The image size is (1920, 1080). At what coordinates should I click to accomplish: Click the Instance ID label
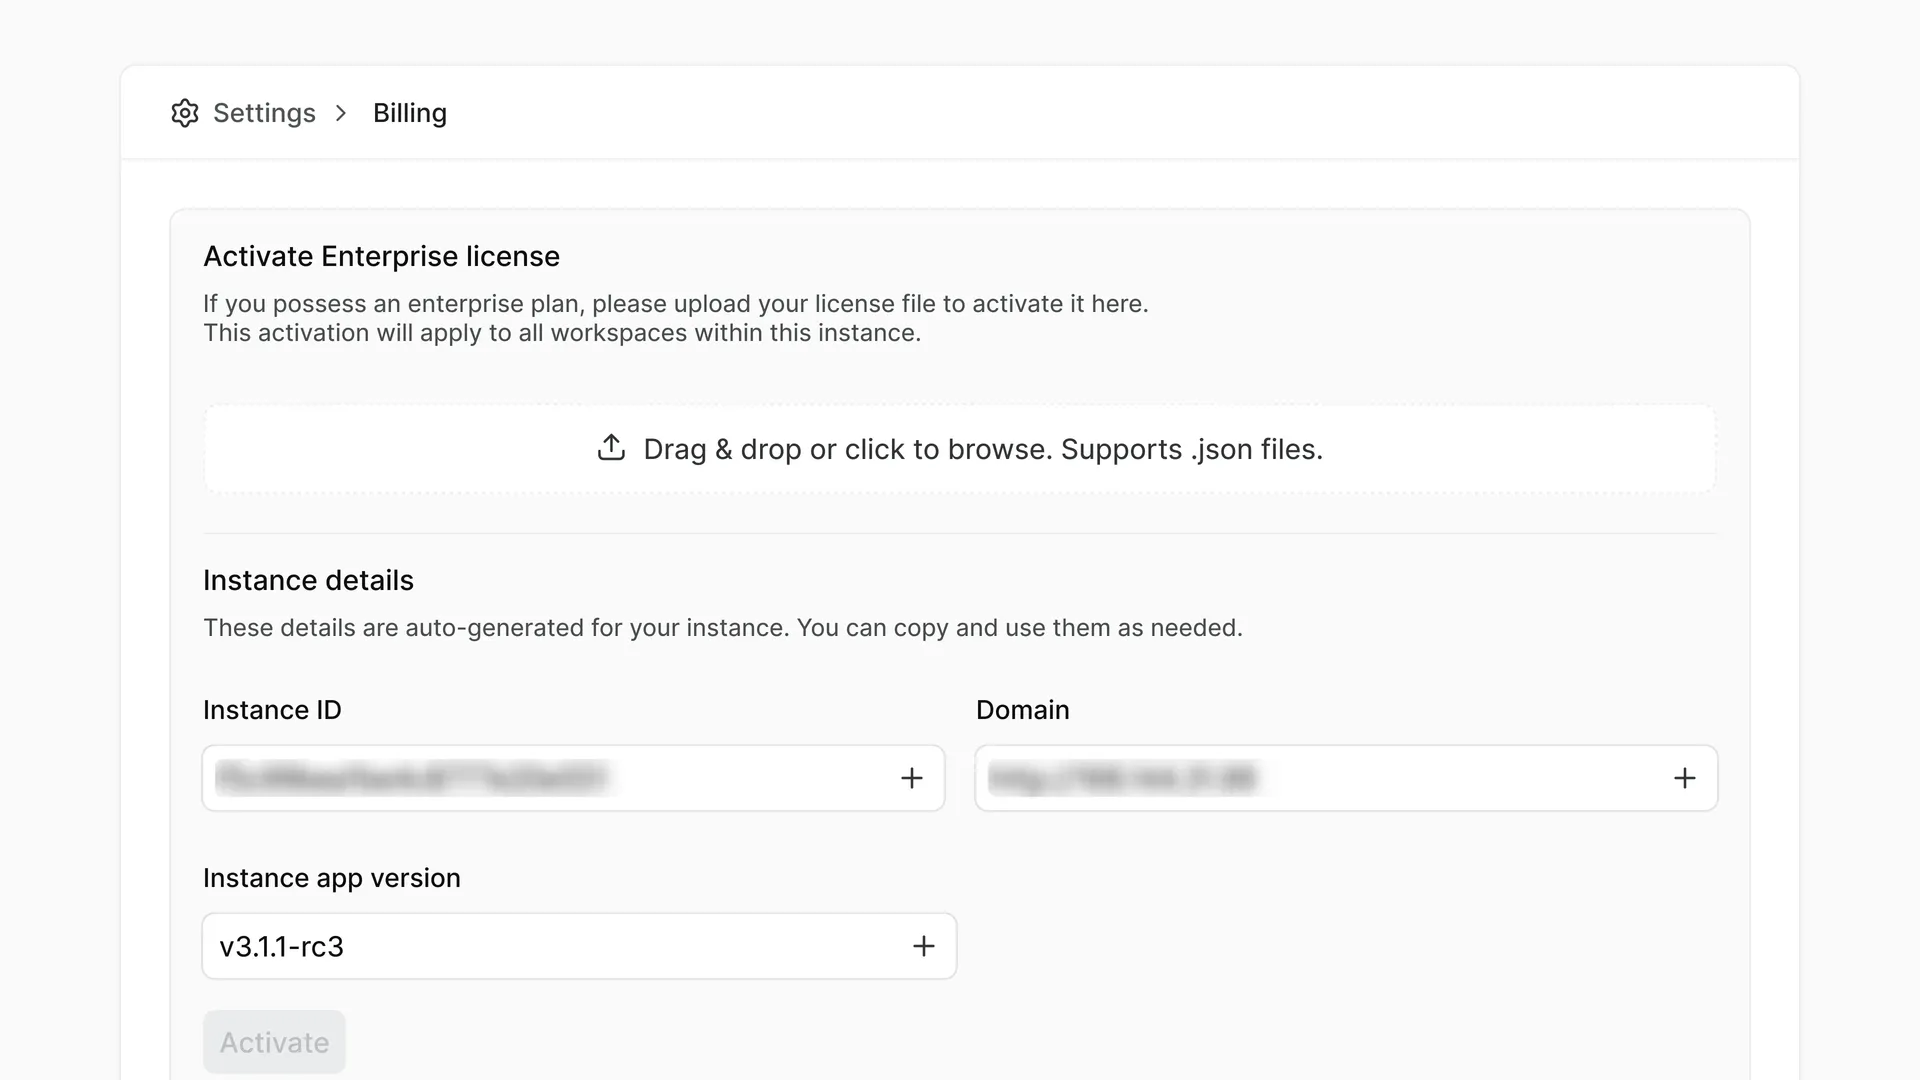tap(272, 710)
